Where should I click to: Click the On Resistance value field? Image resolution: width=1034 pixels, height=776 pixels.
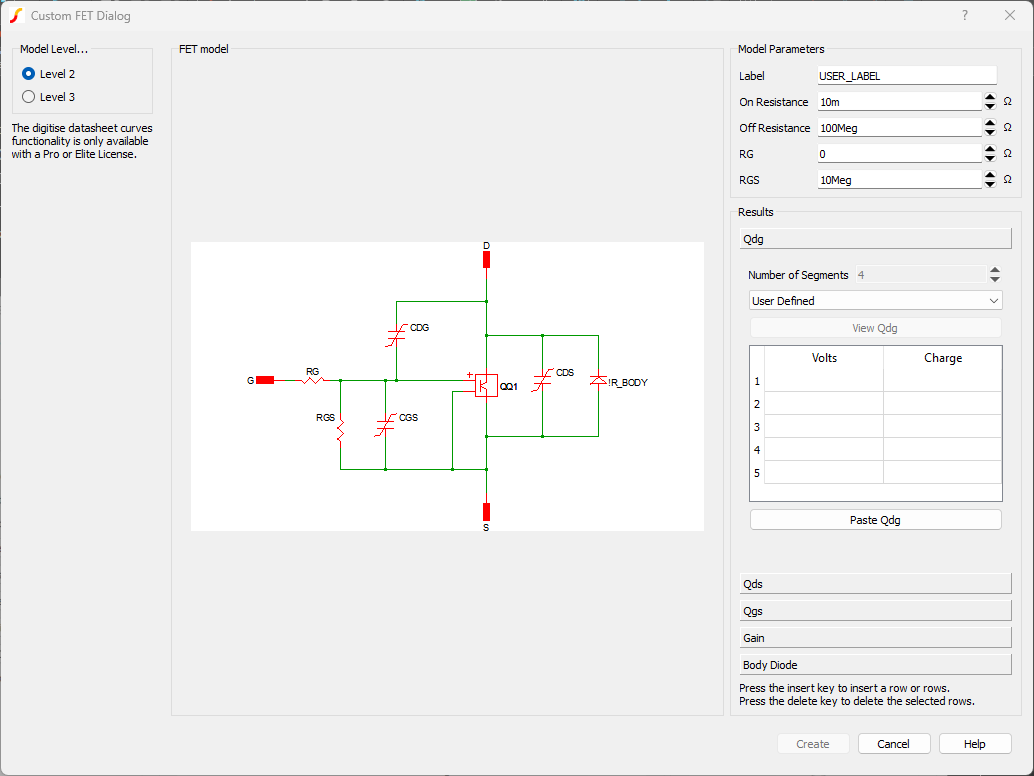click(x=899, y=102)
